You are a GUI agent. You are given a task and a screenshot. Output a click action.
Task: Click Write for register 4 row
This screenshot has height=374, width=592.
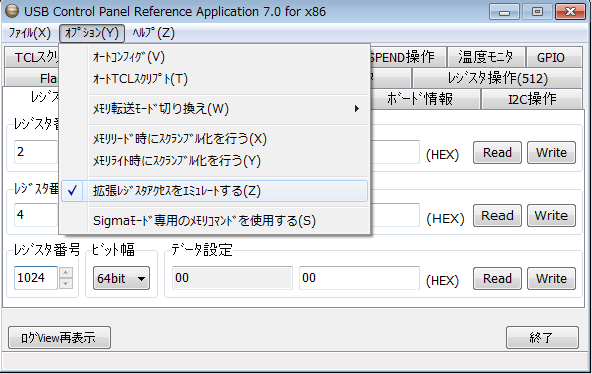551,216
